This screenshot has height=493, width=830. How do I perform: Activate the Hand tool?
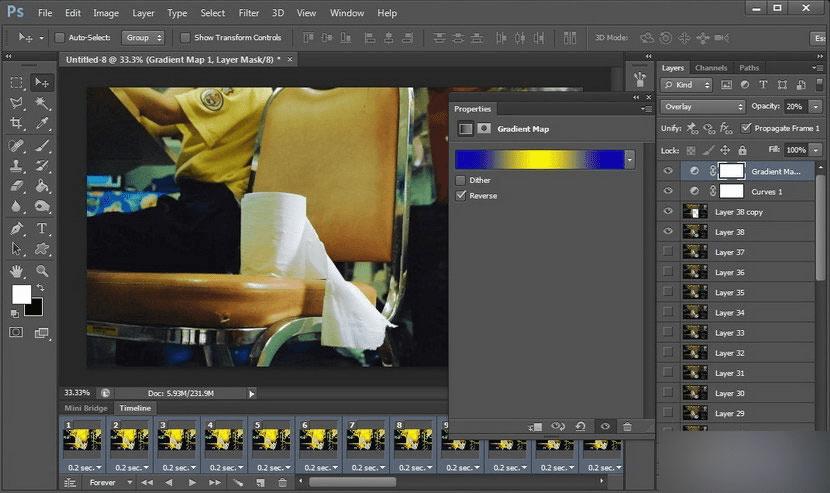[17, 270]
